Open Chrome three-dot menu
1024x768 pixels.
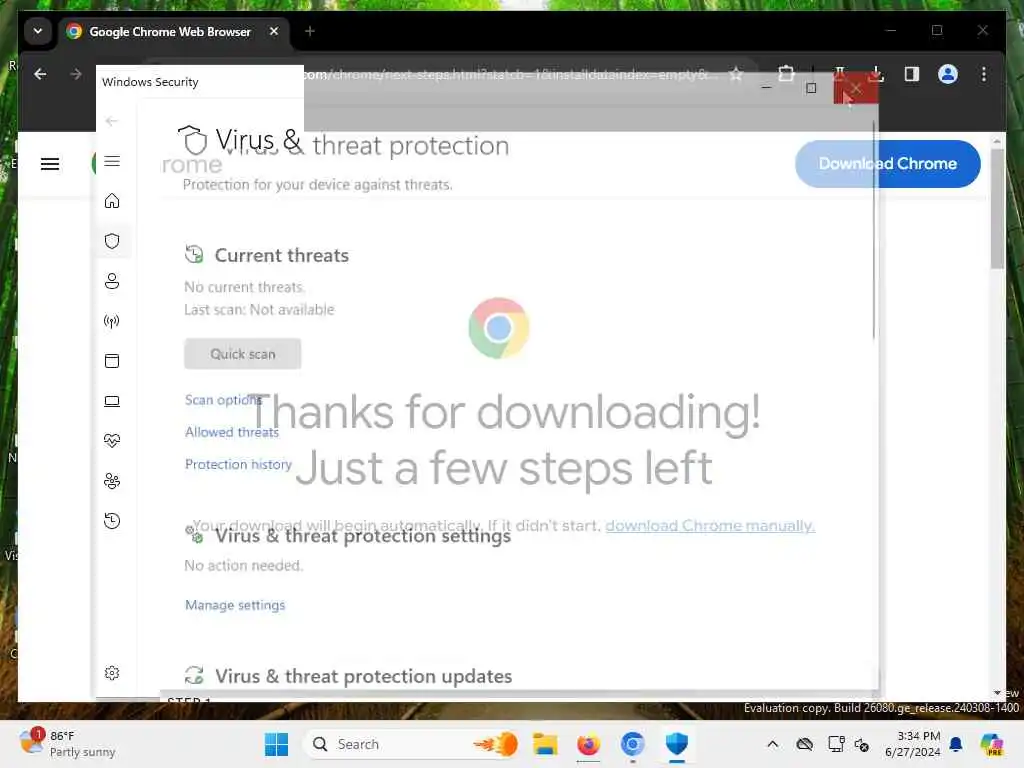[984, 74]
